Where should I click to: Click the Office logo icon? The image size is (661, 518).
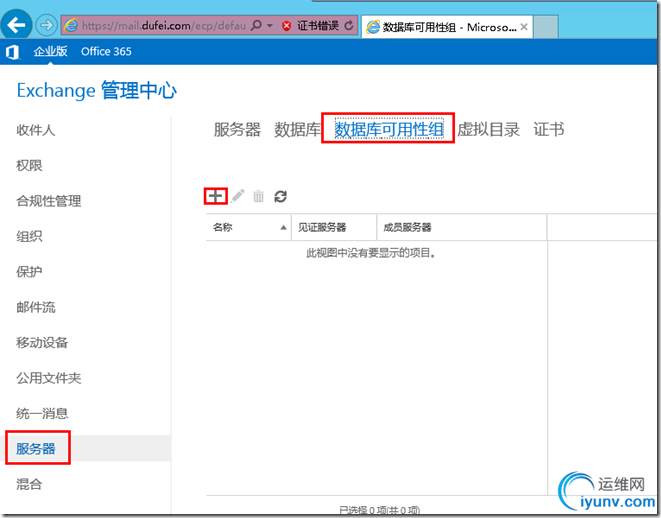click(12, 52)
